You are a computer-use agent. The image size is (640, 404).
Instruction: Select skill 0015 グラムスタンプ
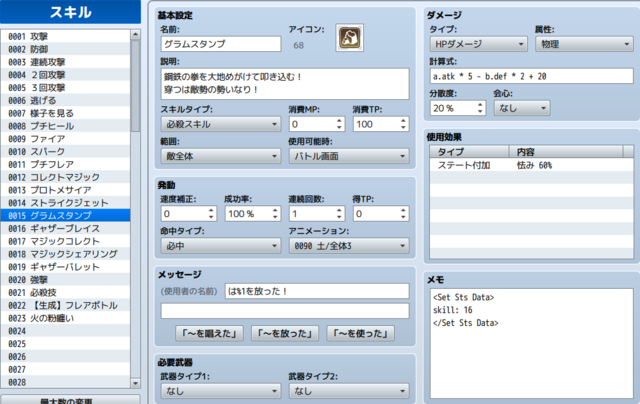pos(65,215)
